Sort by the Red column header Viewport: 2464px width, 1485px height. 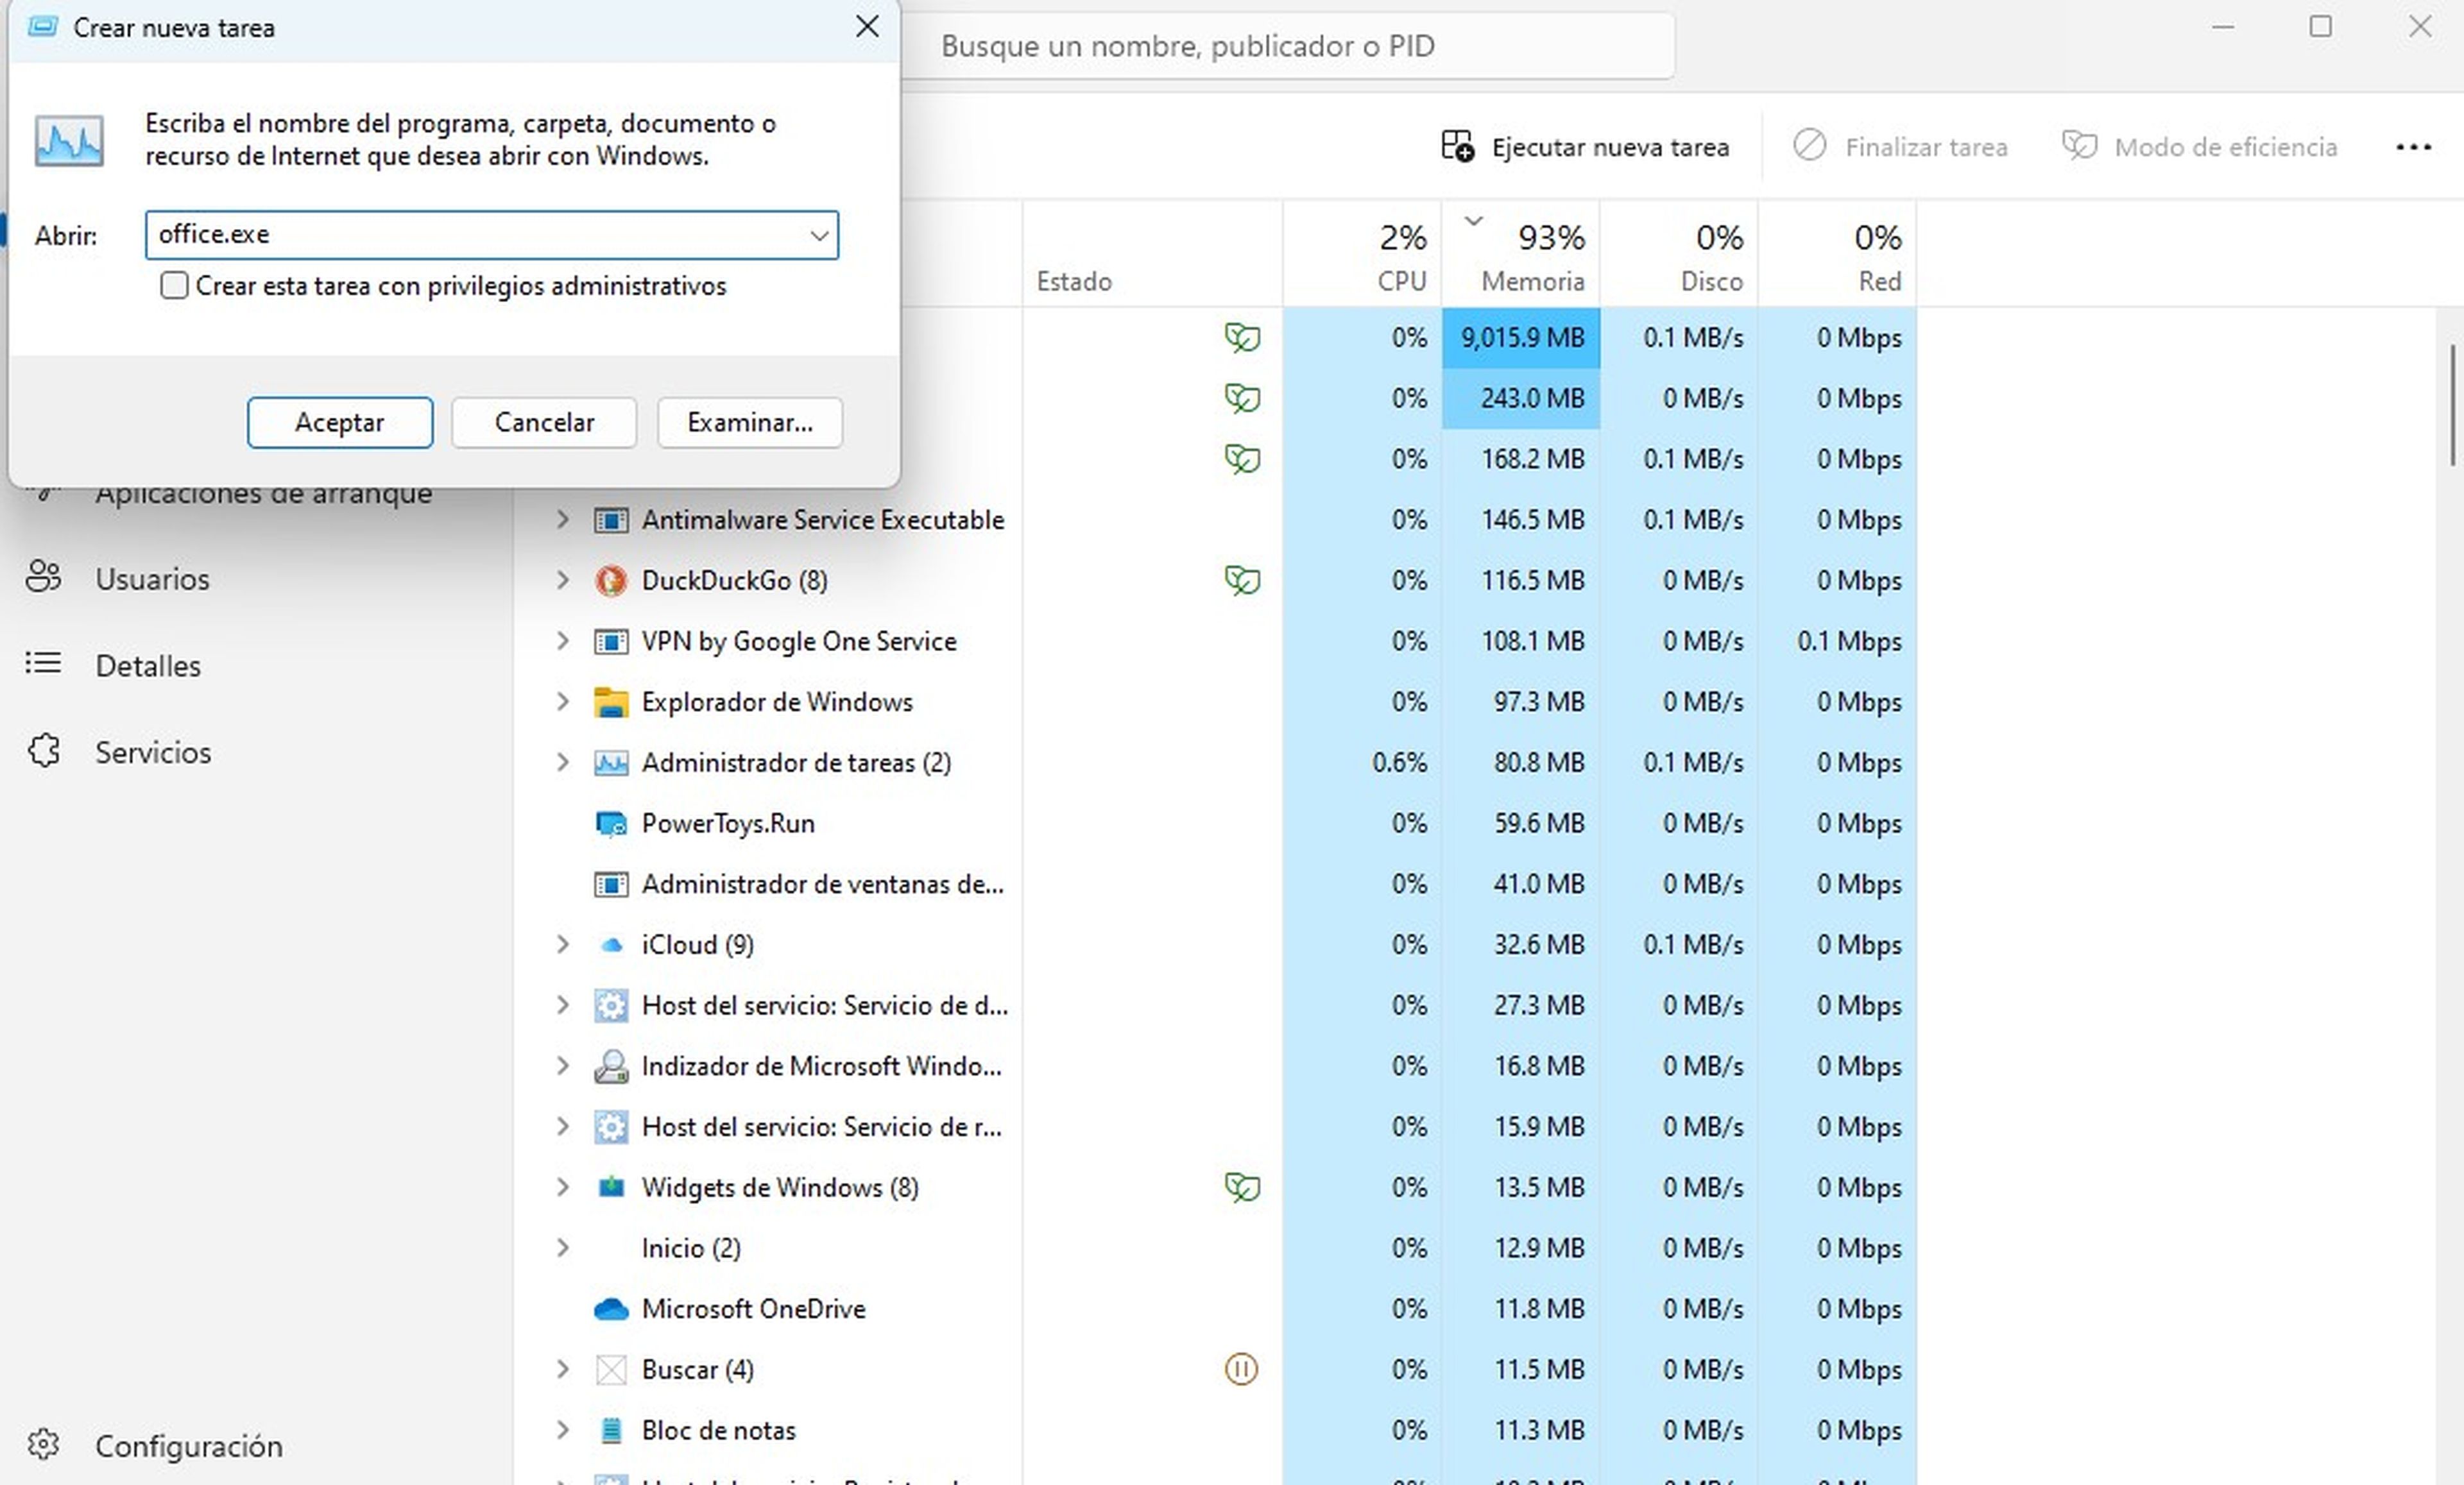coord(1838,254)
